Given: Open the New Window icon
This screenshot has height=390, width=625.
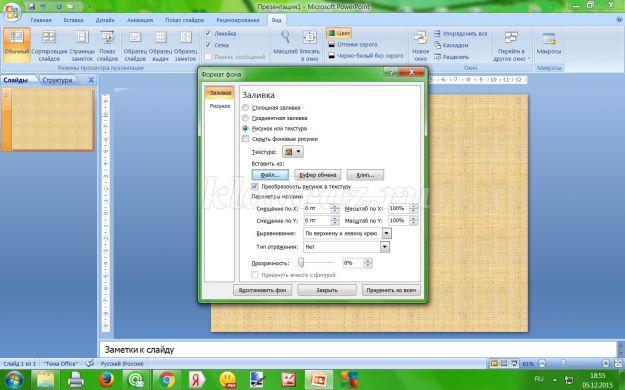Looking at the screenshot, I should (x=421, y=38).
